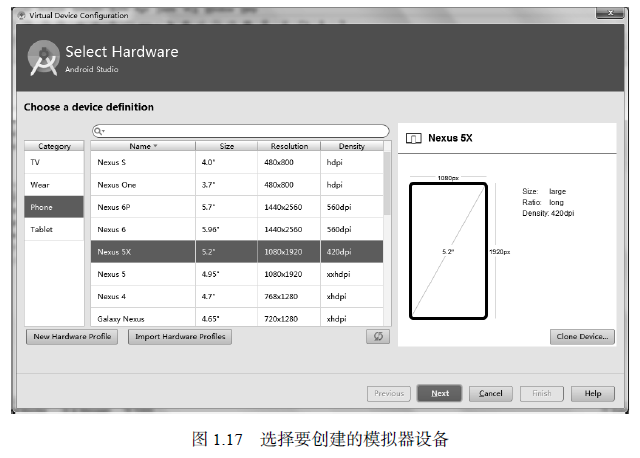Click the New Hardware Profile button
Screen dimensions: 640x458
coord(72,337)
